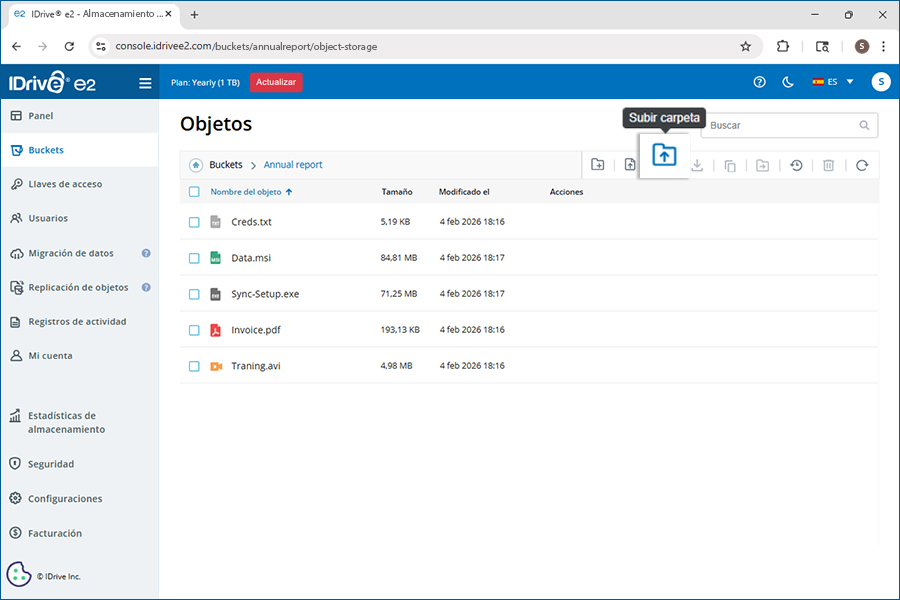This screenshot has width=900, height=600.
Task: Click the bucket home icon in breadcrumb
Action: pyautogui.click(x=195, y=165)
